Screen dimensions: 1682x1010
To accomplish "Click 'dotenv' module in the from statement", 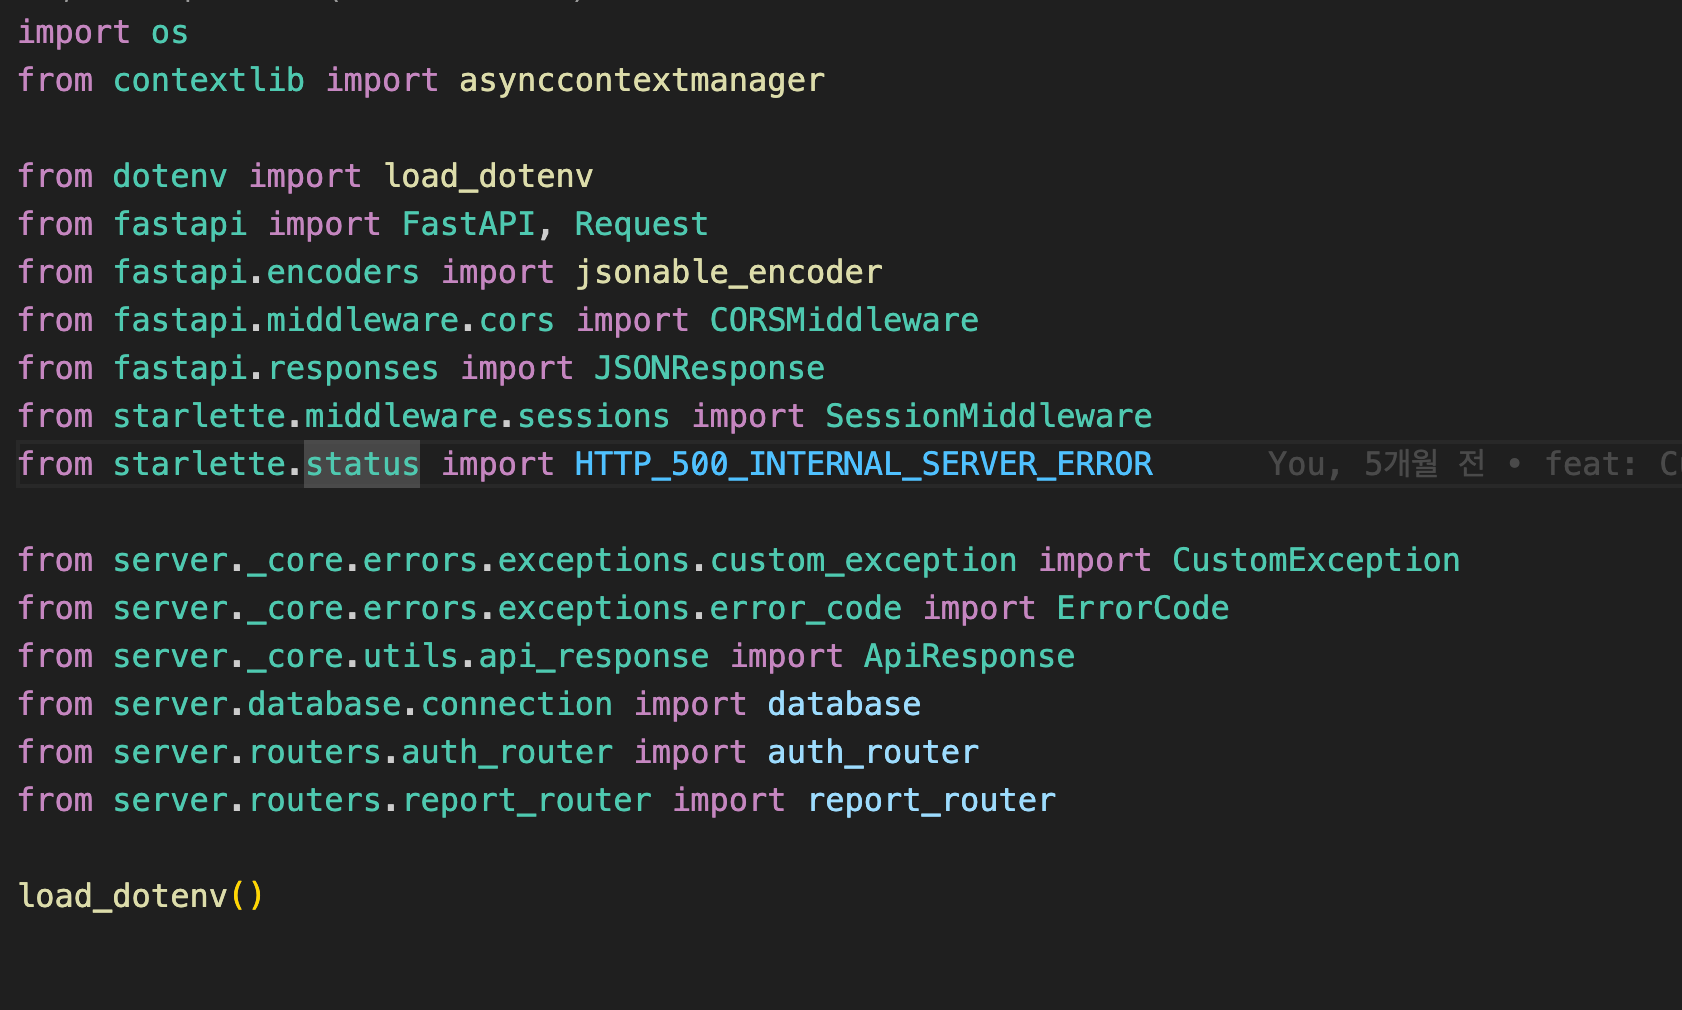I will click(170, 176).
